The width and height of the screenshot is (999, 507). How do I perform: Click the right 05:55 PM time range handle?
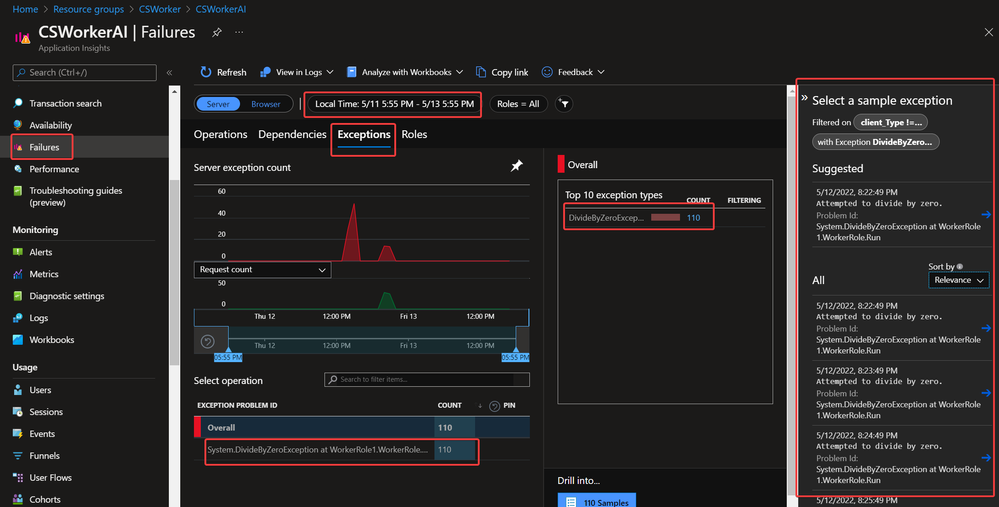point(515,357)
